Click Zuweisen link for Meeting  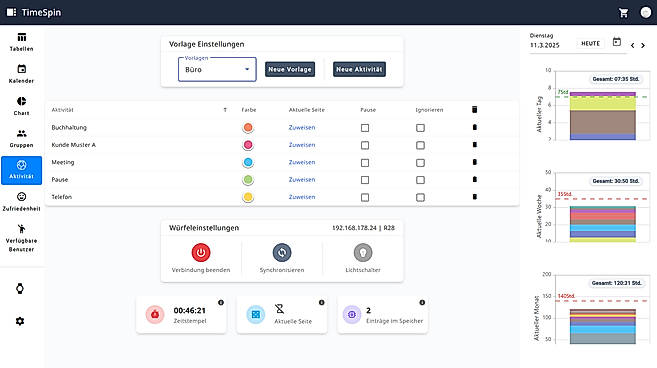[x=302, y=162]
